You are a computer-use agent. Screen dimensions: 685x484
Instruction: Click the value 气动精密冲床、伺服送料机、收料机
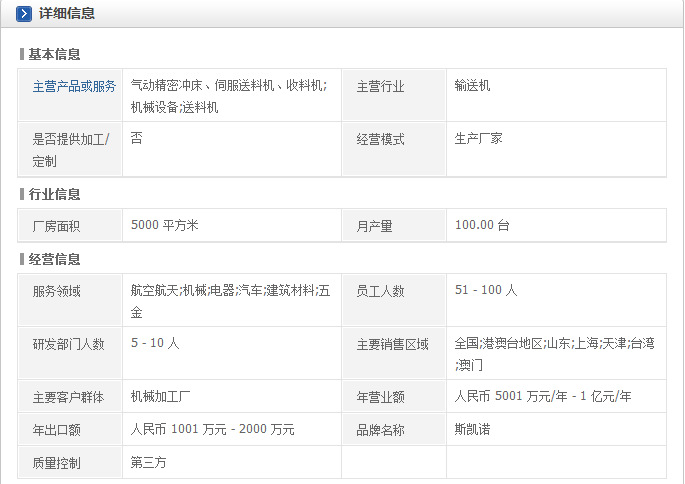click(x=229, y=86)
